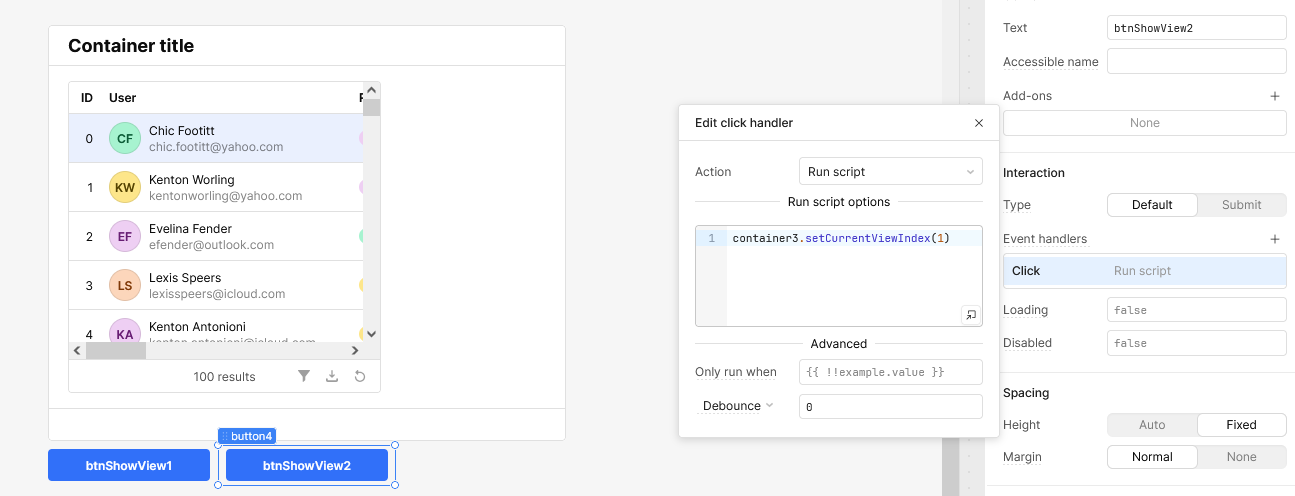Click the btnShowView1 button
1295x496 pixels.
point(129,465)
